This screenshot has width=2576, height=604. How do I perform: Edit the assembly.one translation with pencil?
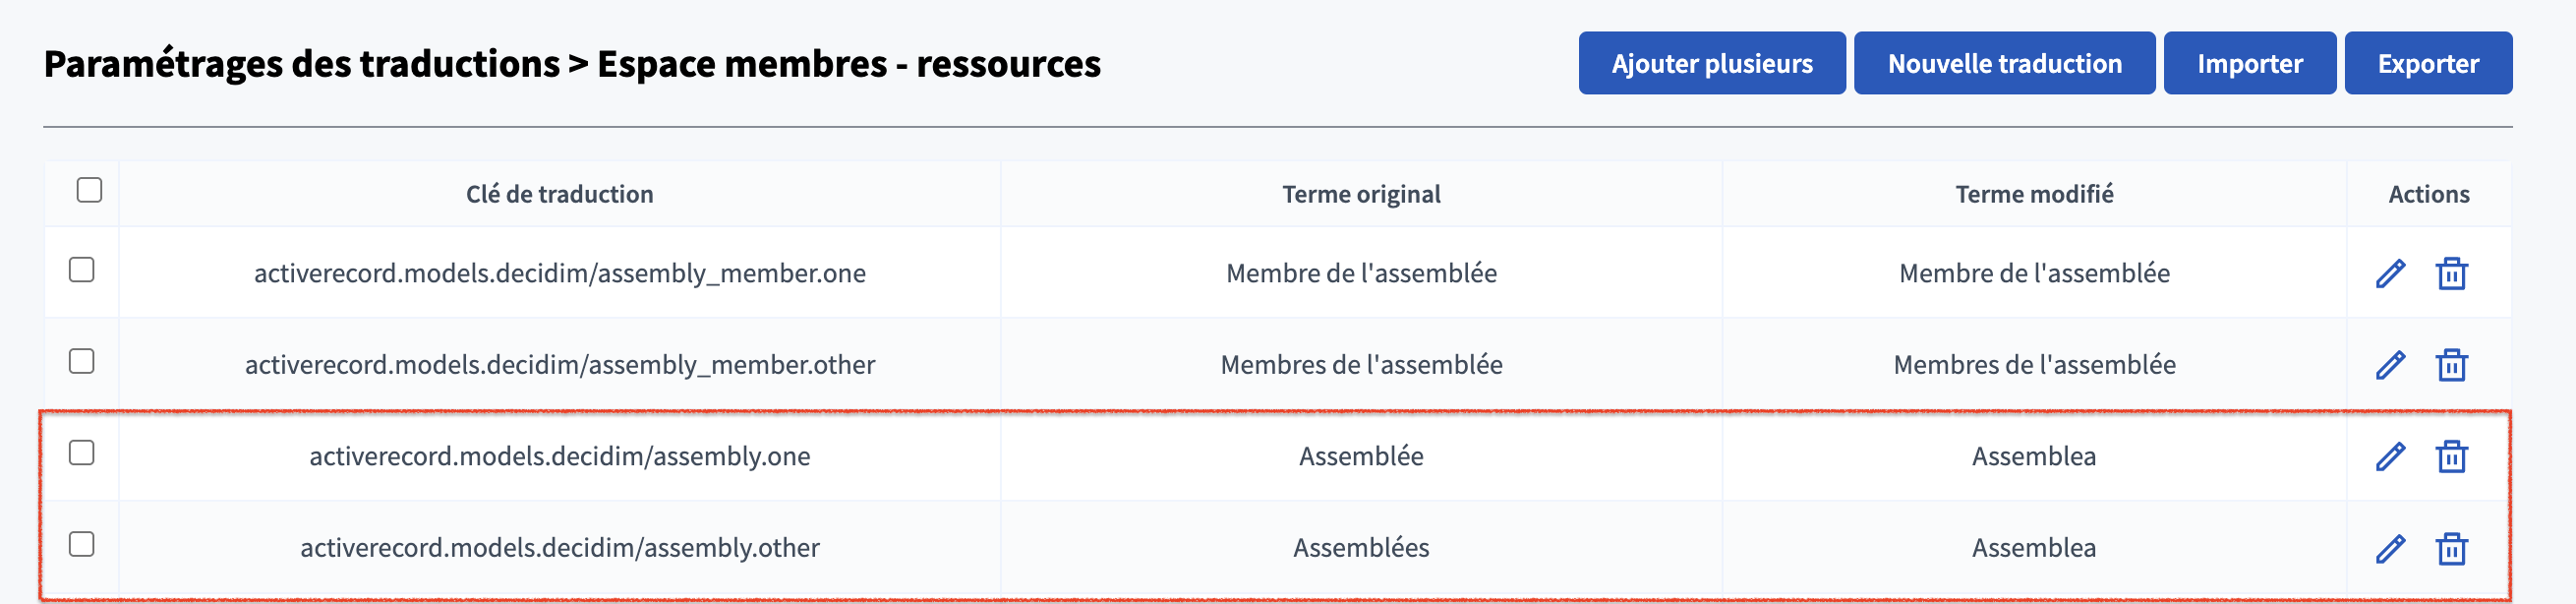[x=2390, y=457]
